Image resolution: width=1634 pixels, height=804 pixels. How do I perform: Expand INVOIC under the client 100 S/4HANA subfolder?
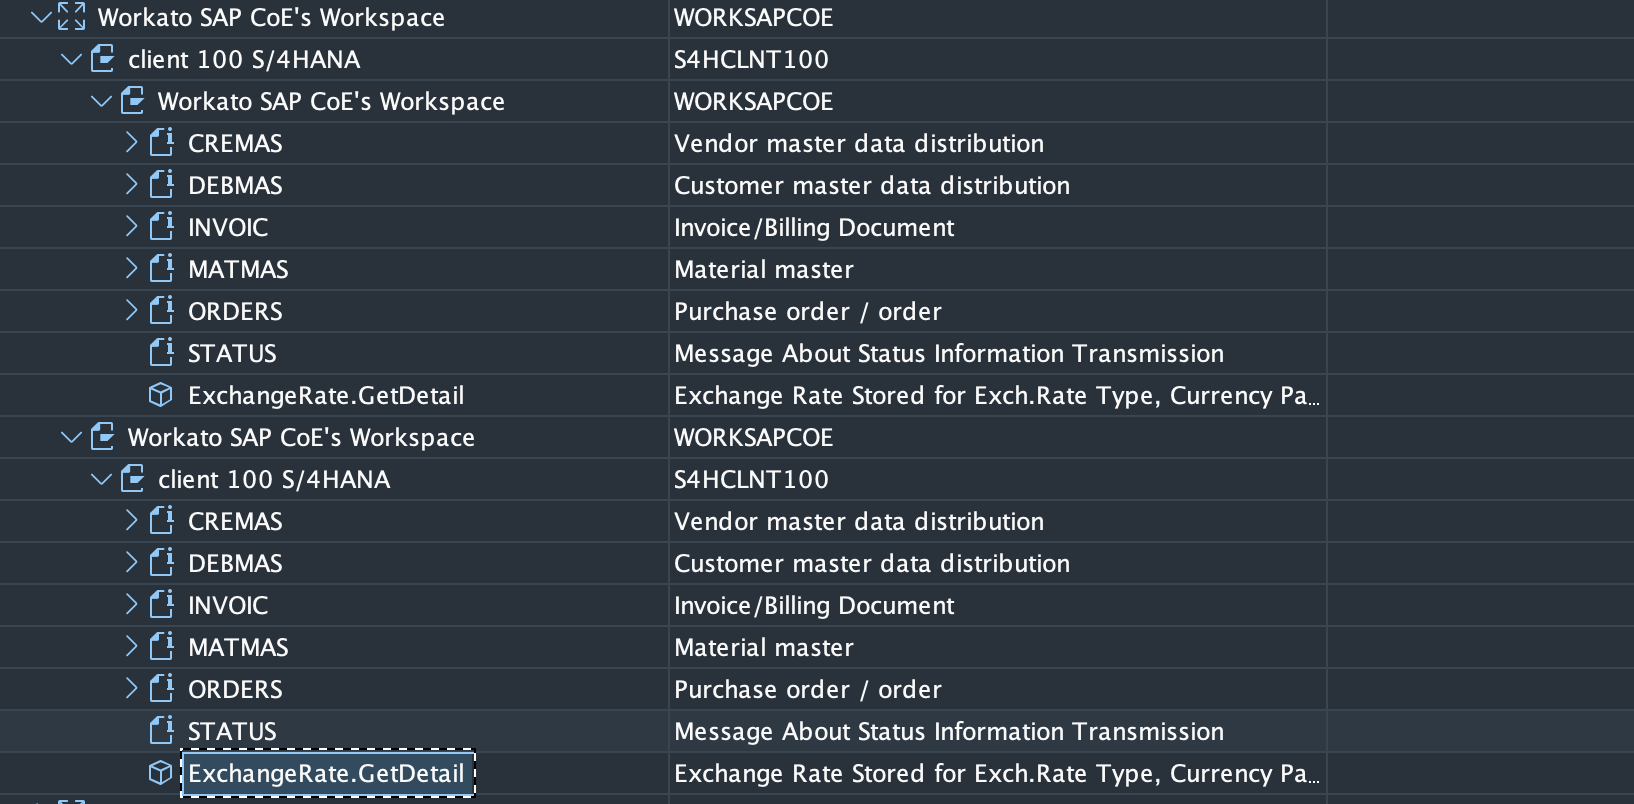click(x=131, y=605)
